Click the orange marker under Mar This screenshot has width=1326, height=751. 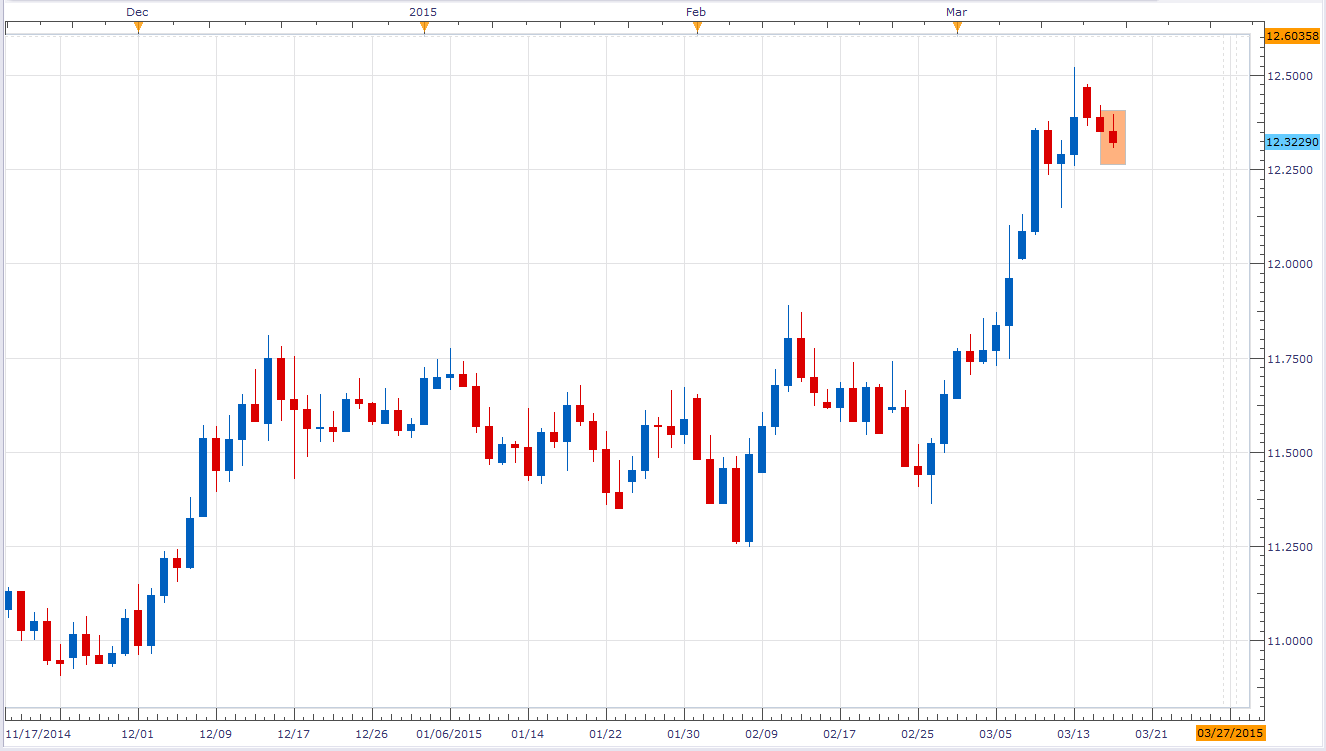(957, 28)
